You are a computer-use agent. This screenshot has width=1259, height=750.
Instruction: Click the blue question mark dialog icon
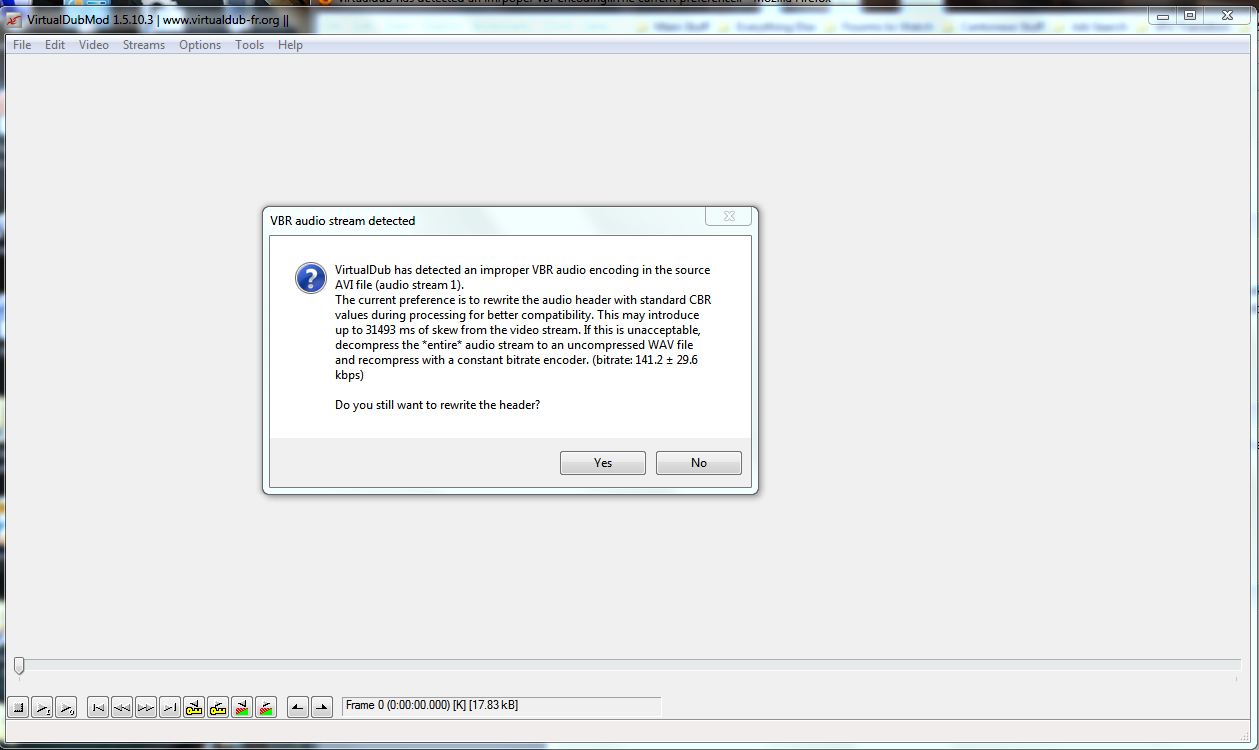(311, 278)
